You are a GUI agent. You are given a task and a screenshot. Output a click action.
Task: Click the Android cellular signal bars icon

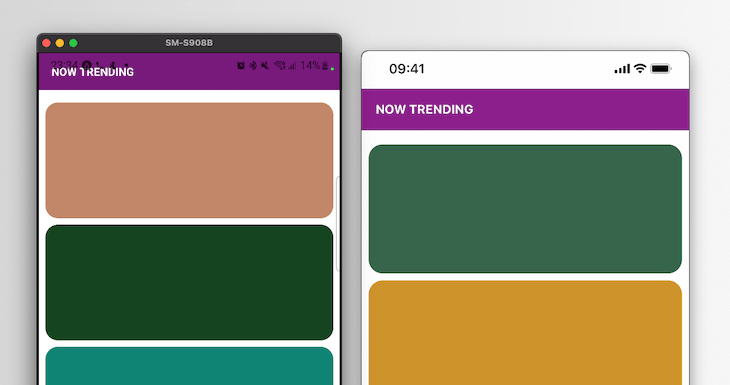292,66
